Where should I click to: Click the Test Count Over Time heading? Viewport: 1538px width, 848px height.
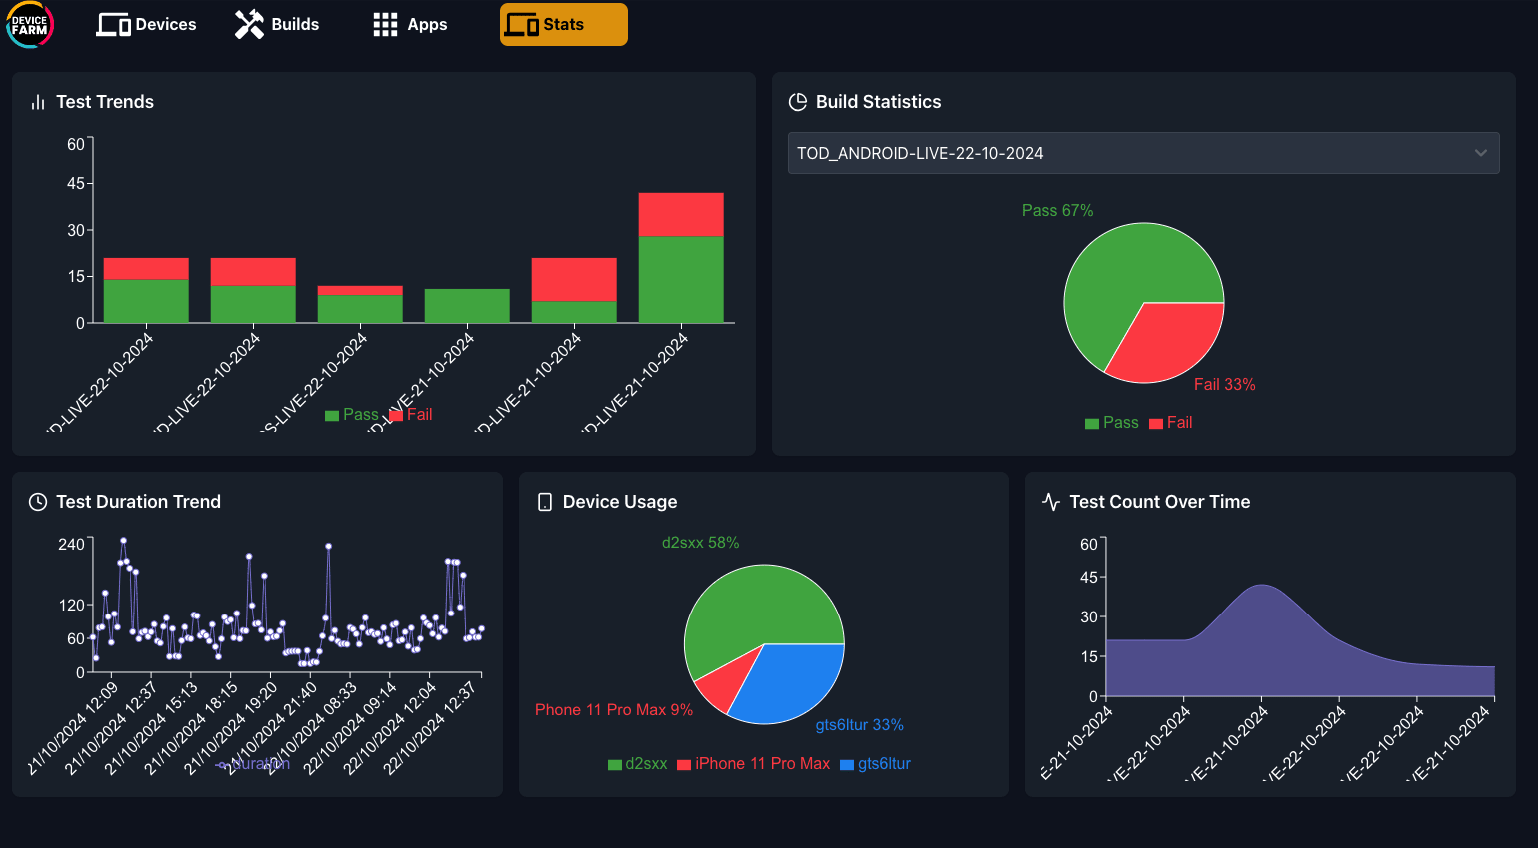click(1160, 502)
